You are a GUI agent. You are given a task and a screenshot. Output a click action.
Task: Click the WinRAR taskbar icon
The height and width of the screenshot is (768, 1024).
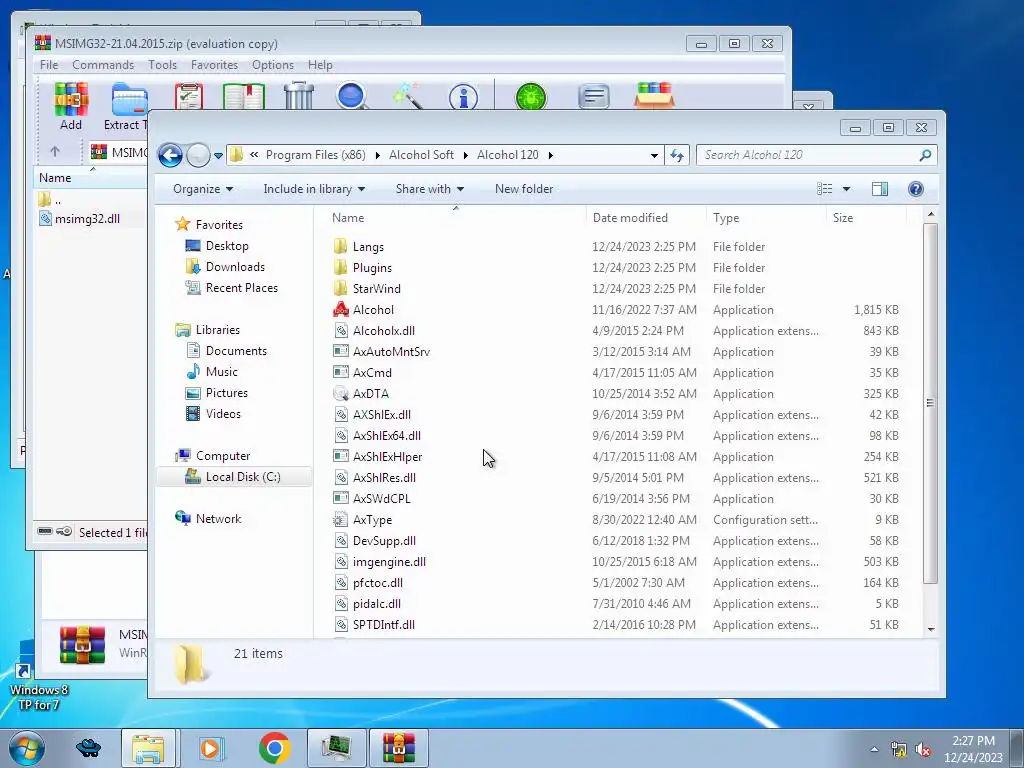[398, 748]
